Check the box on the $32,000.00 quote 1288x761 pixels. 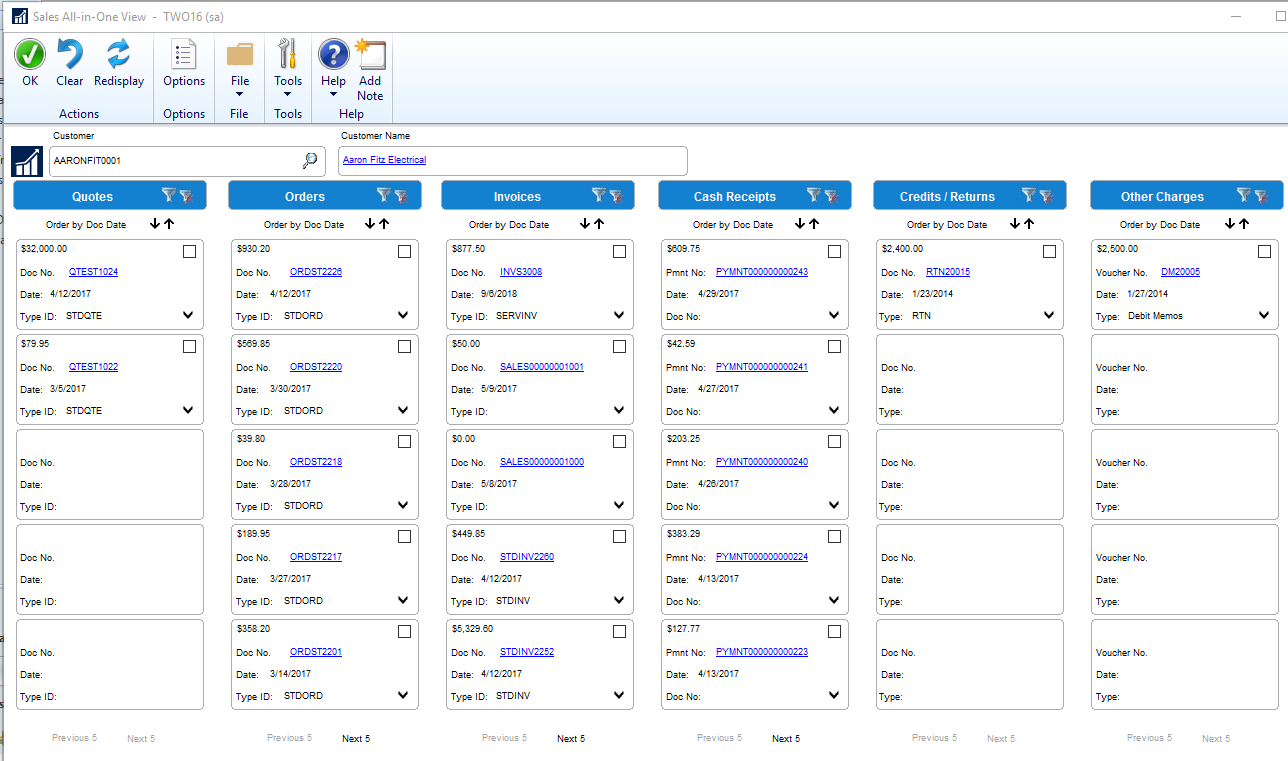[x=190, y=252]
